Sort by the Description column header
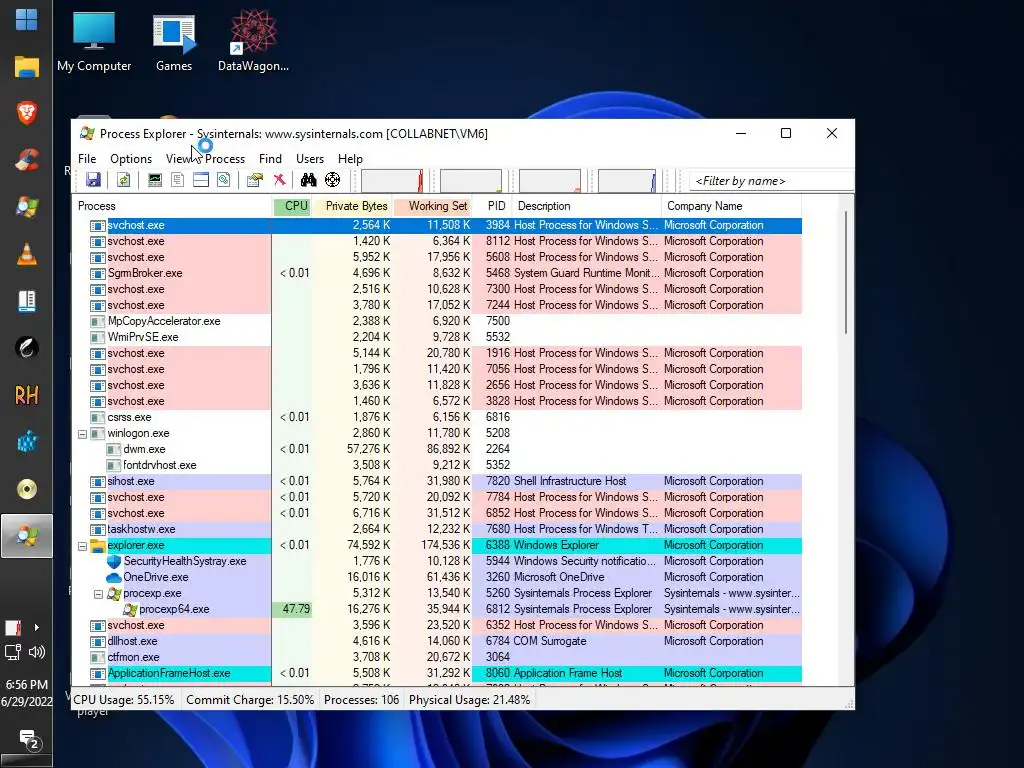The height and width of the screenshot is (768, 1024). tap(587, 206)
